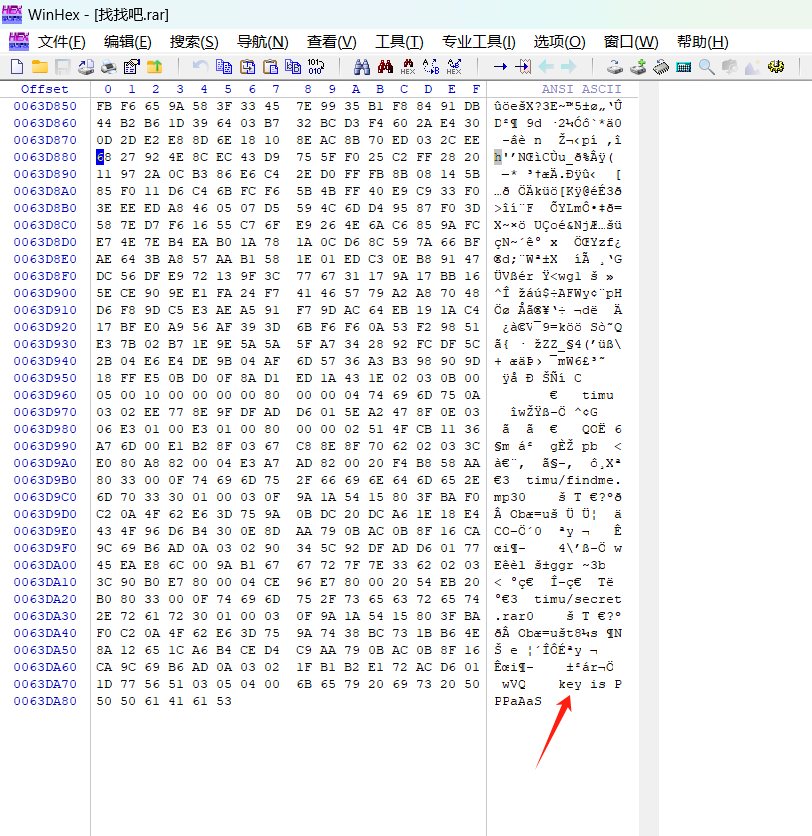Screen dimensions: 812x836
Task: Open the file Properties icon
Action: [x=131, y=67]
